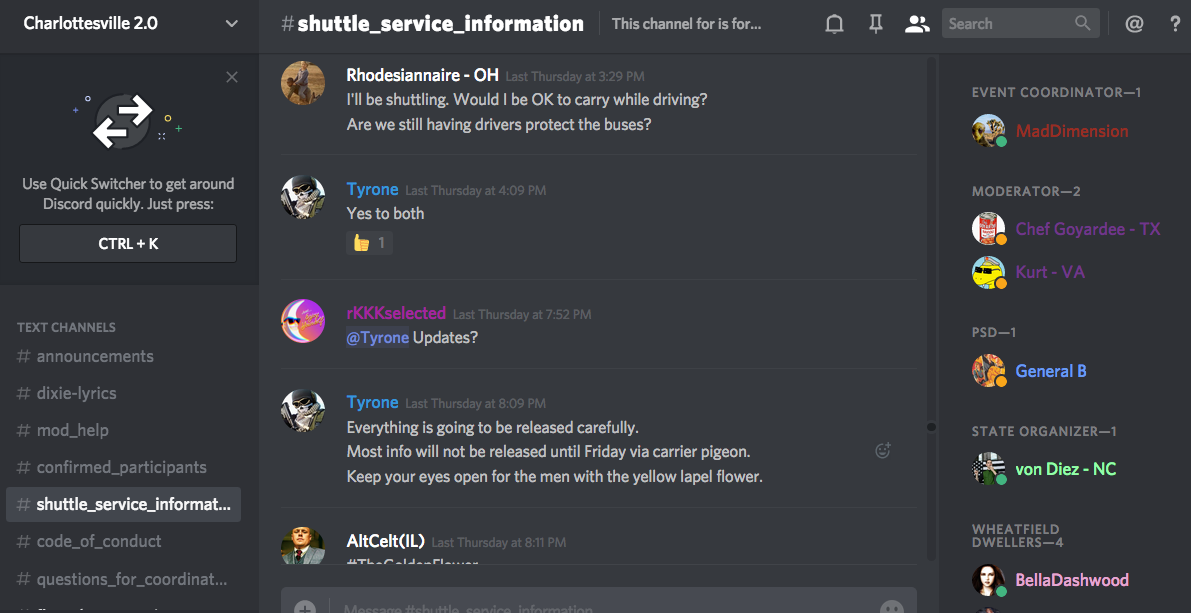Show pinned messages with the pin icon

point(876,24)
